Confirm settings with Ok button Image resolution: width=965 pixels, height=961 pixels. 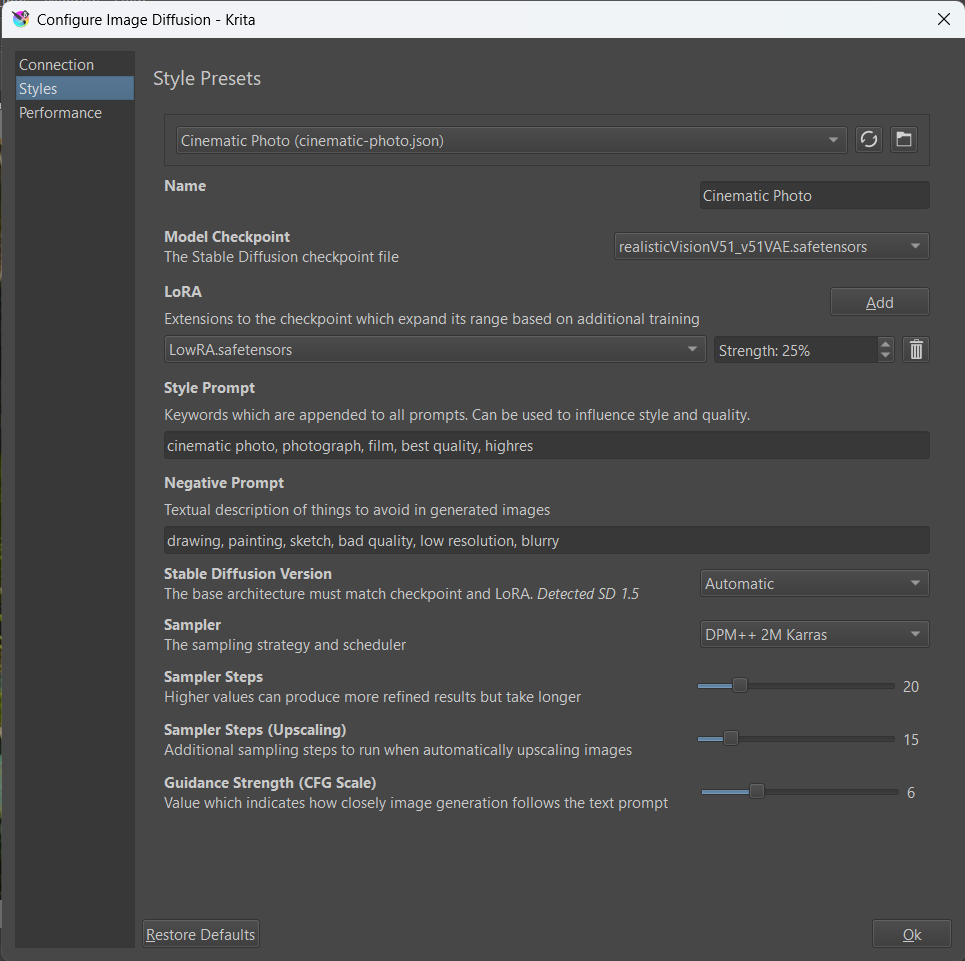[x=911, y=934]
